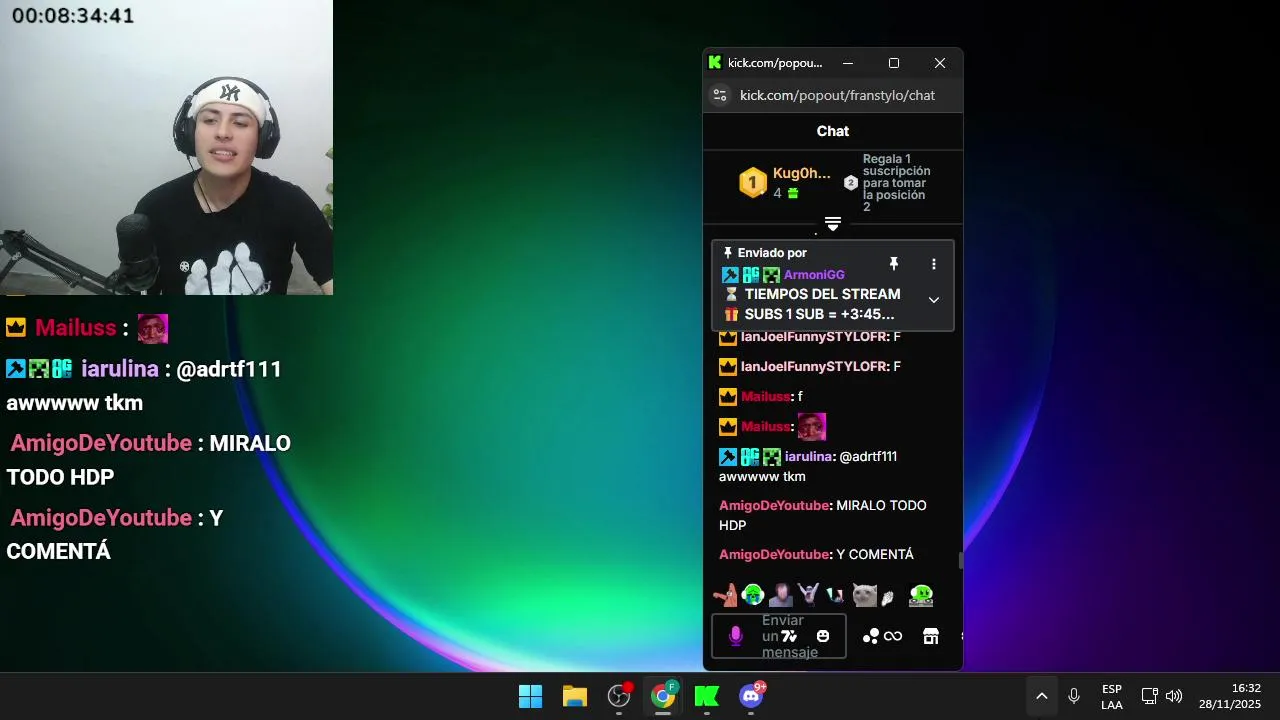Click the emote image in Mailuss chat message
The width and height of the screenshot is (1280, 720).
pos(812,427)
